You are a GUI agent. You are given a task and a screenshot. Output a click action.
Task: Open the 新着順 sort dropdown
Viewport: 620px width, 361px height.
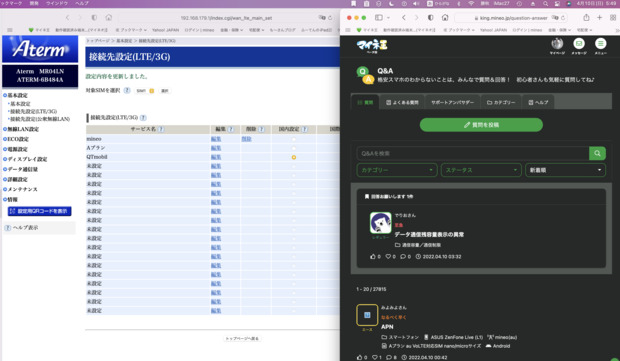565,170
